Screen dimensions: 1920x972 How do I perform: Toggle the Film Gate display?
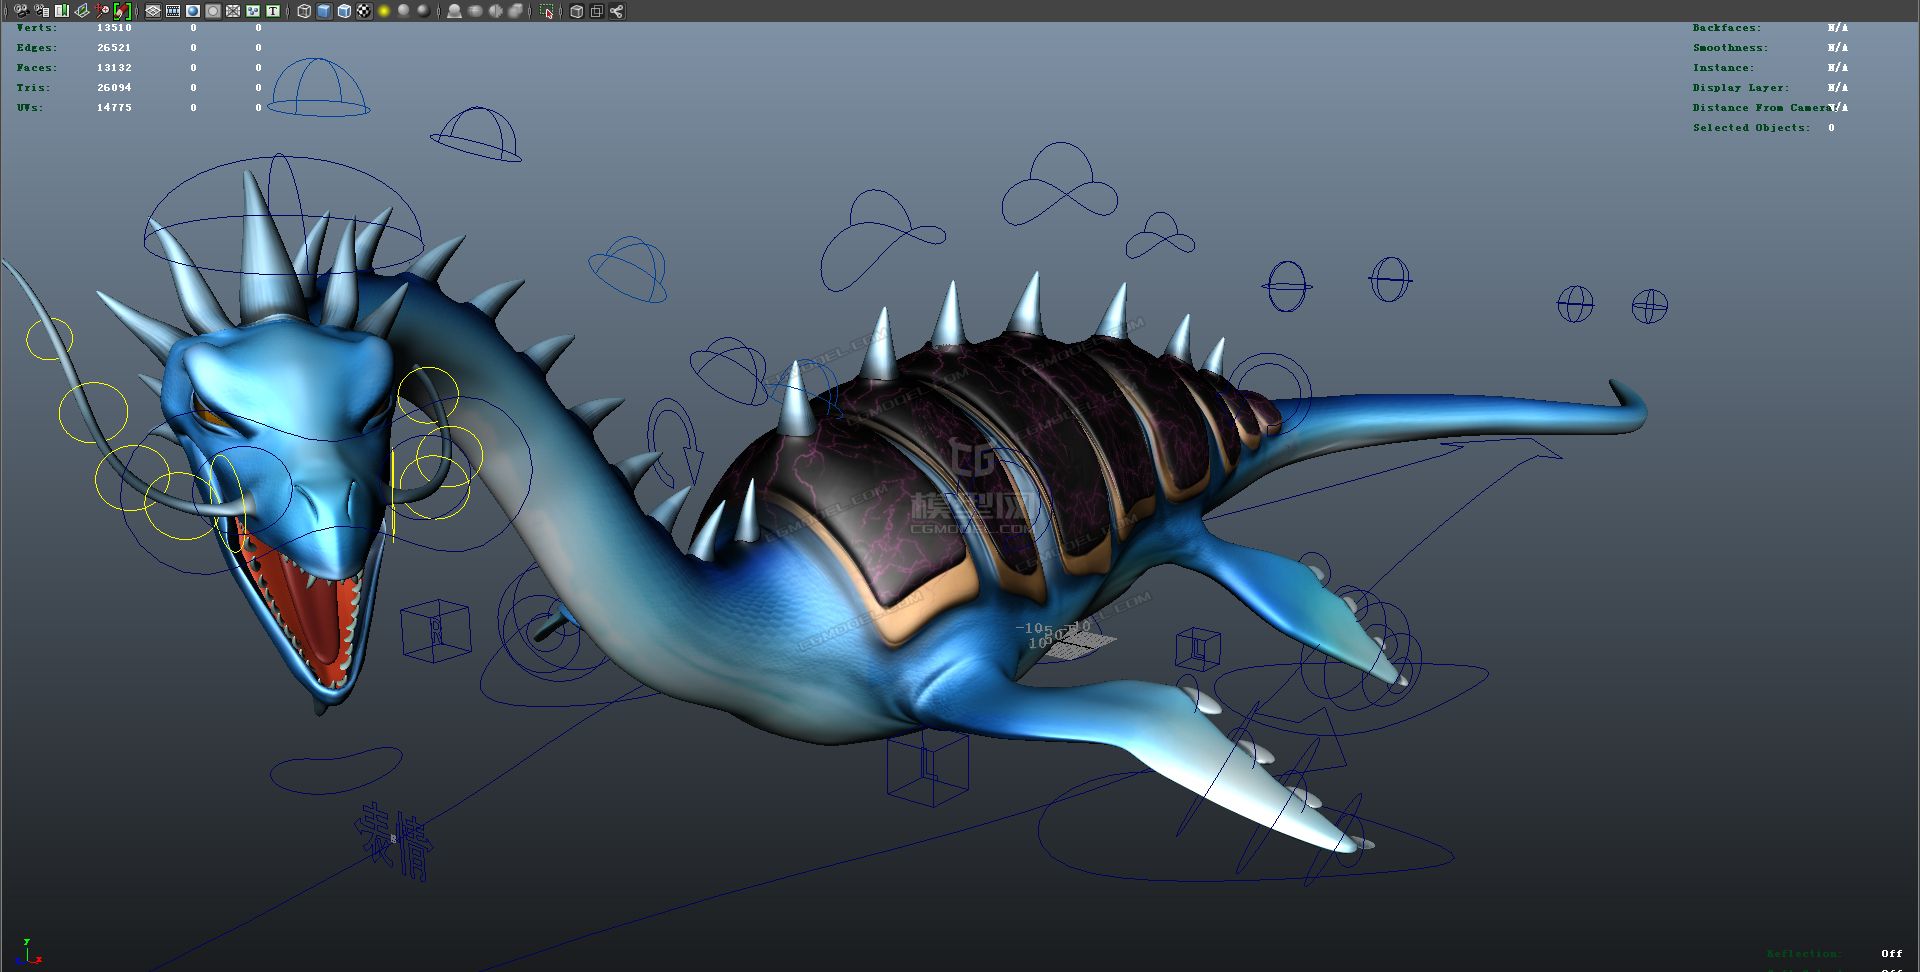click(173, 11)
